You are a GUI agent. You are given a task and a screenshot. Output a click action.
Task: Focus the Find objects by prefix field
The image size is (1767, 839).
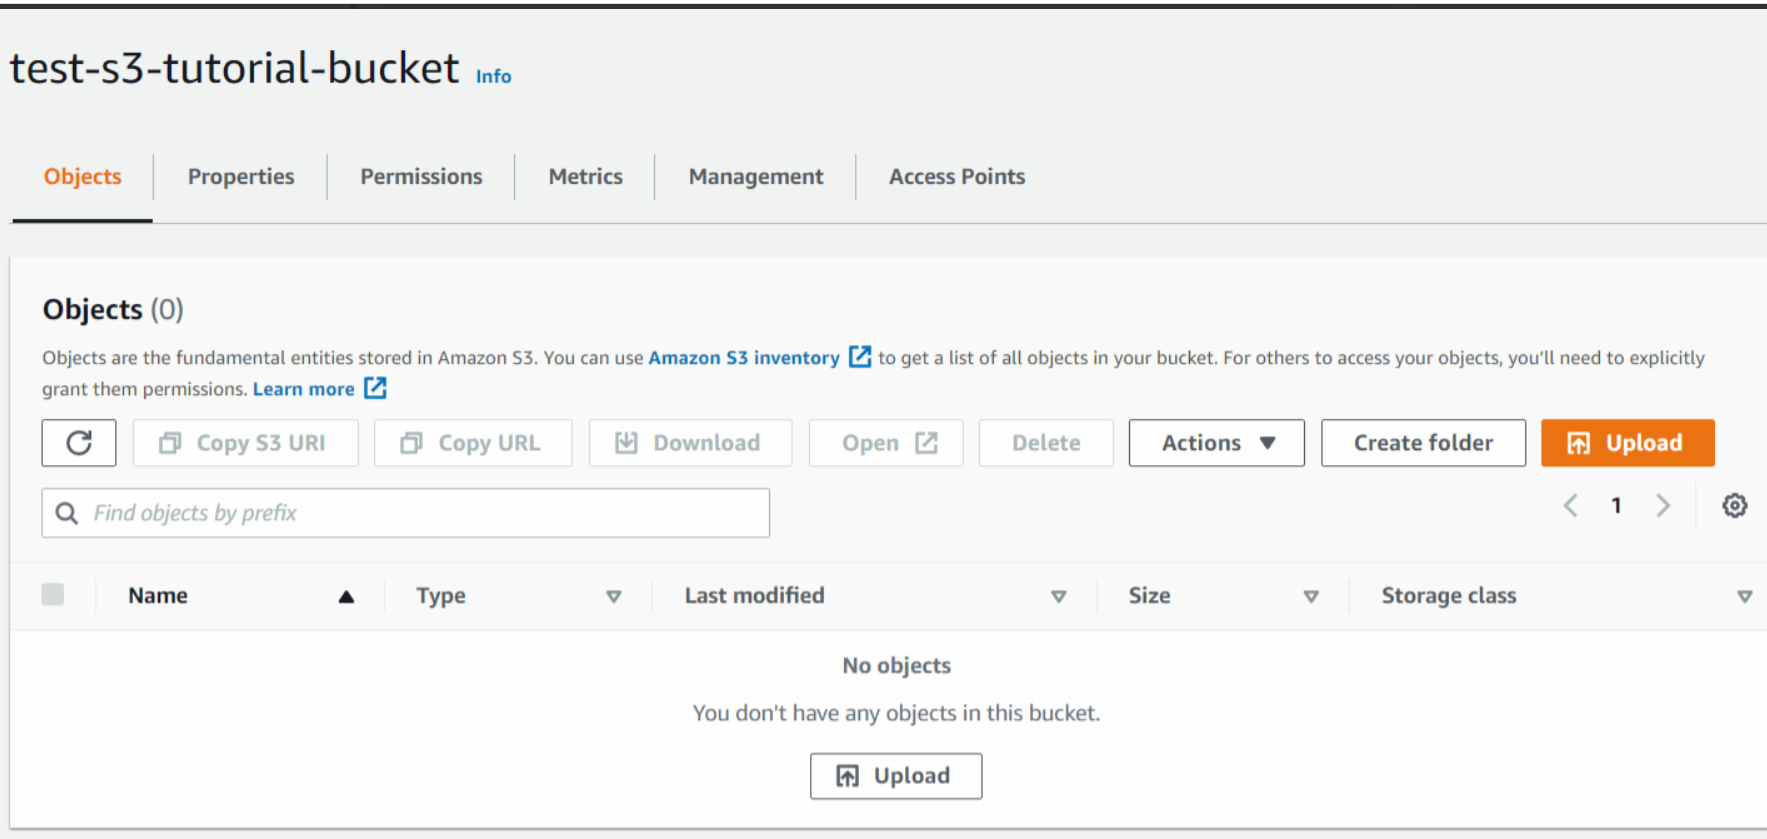pyautogui.click(x=406, y=513)
